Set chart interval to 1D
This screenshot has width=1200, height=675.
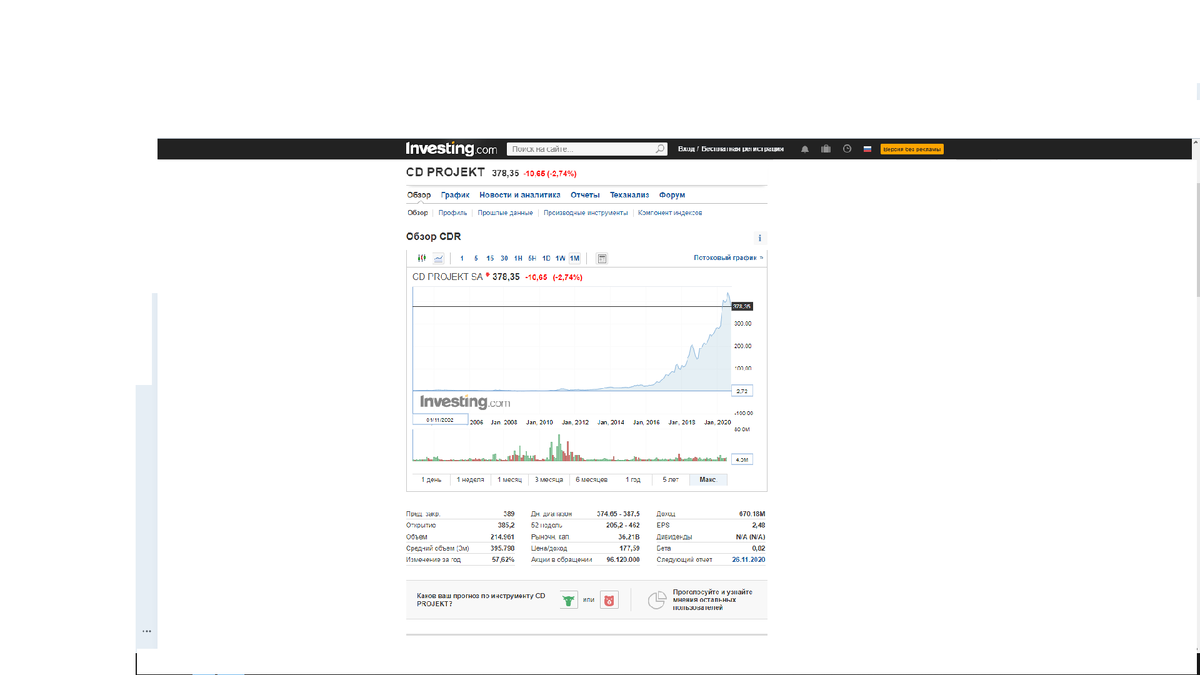pos(546,258)
